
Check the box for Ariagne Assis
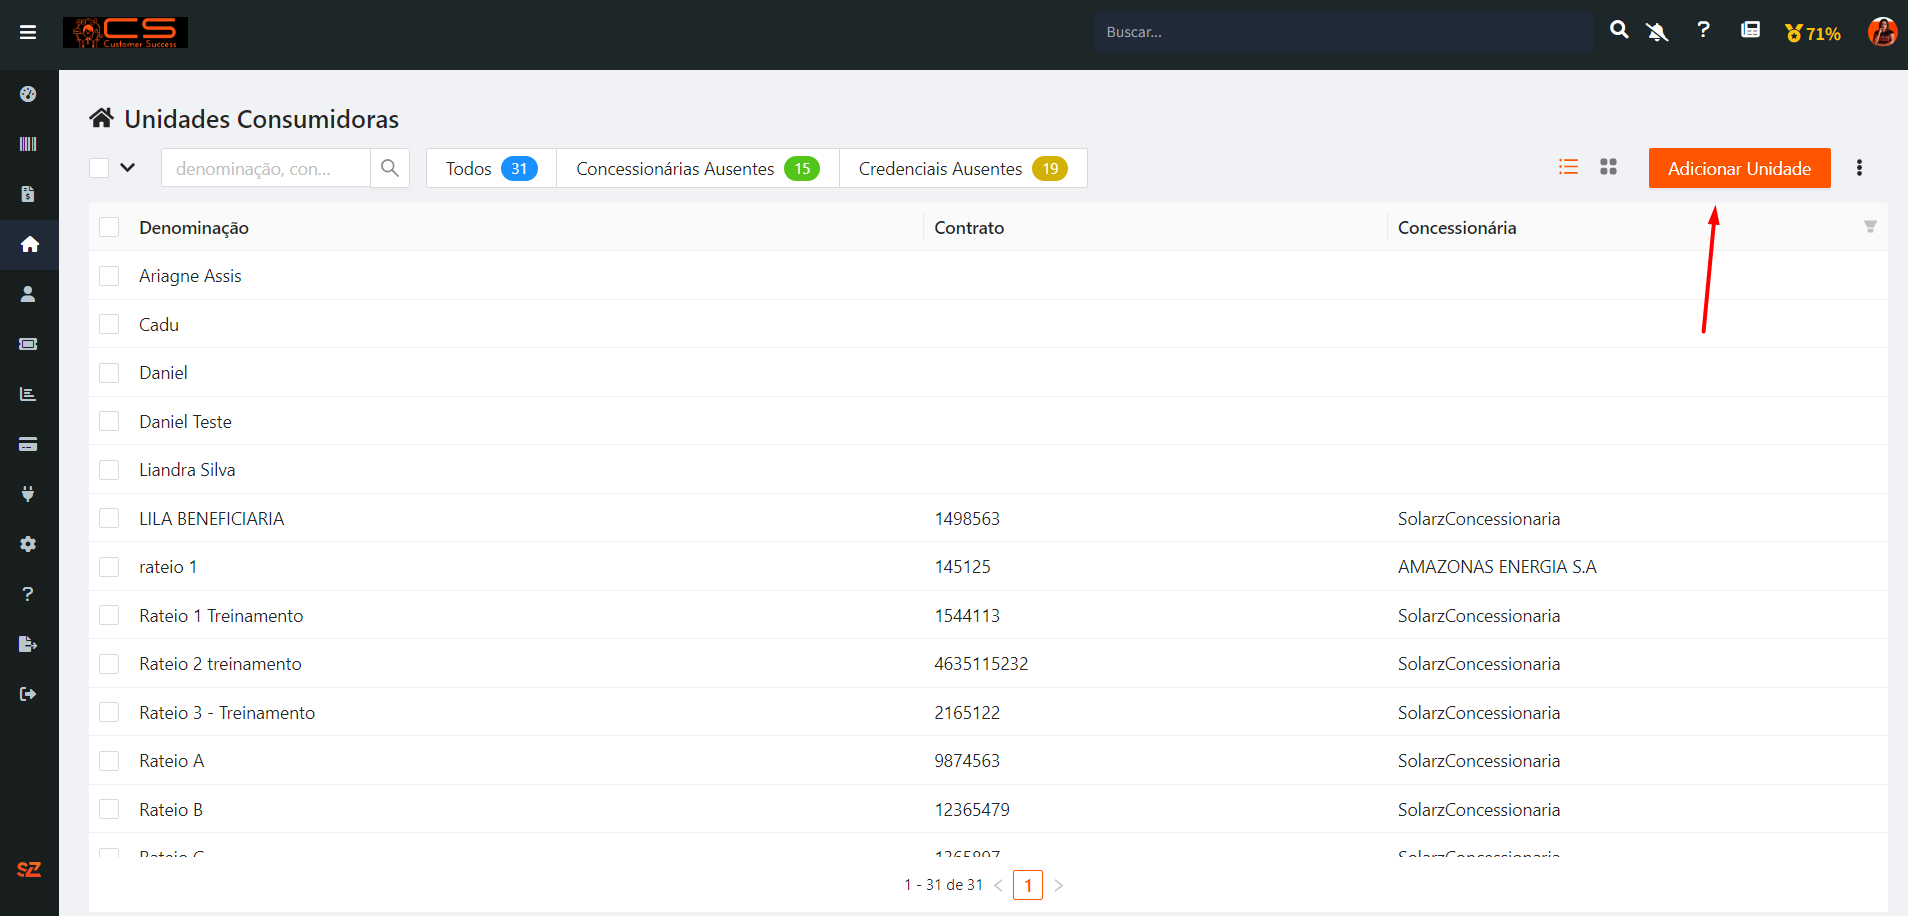109,276
